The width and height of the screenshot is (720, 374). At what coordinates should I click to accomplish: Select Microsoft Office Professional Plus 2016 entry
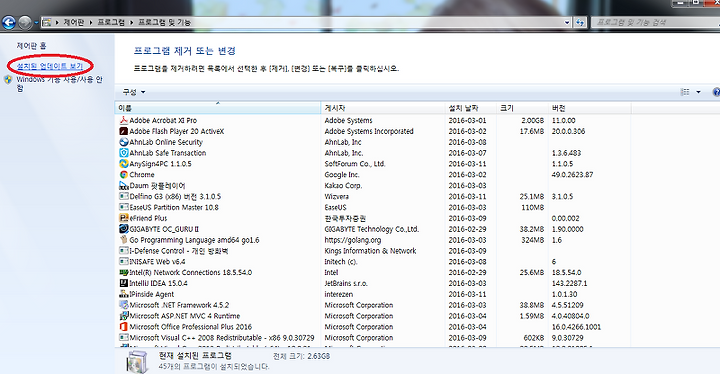point(191,327)
